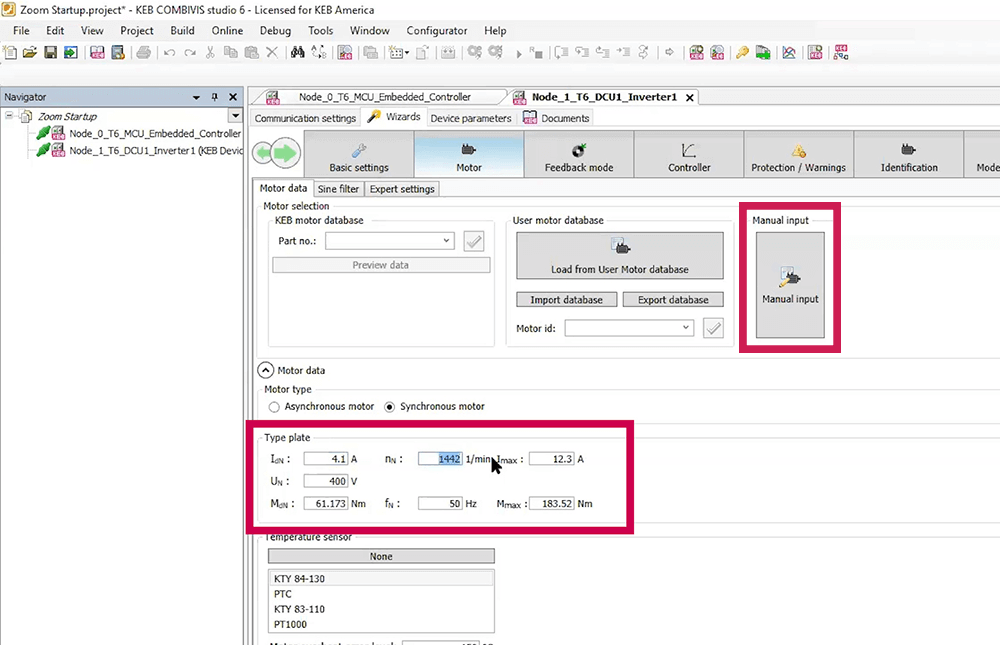
Task: Open the Controller wizard step
Action: 689,154
